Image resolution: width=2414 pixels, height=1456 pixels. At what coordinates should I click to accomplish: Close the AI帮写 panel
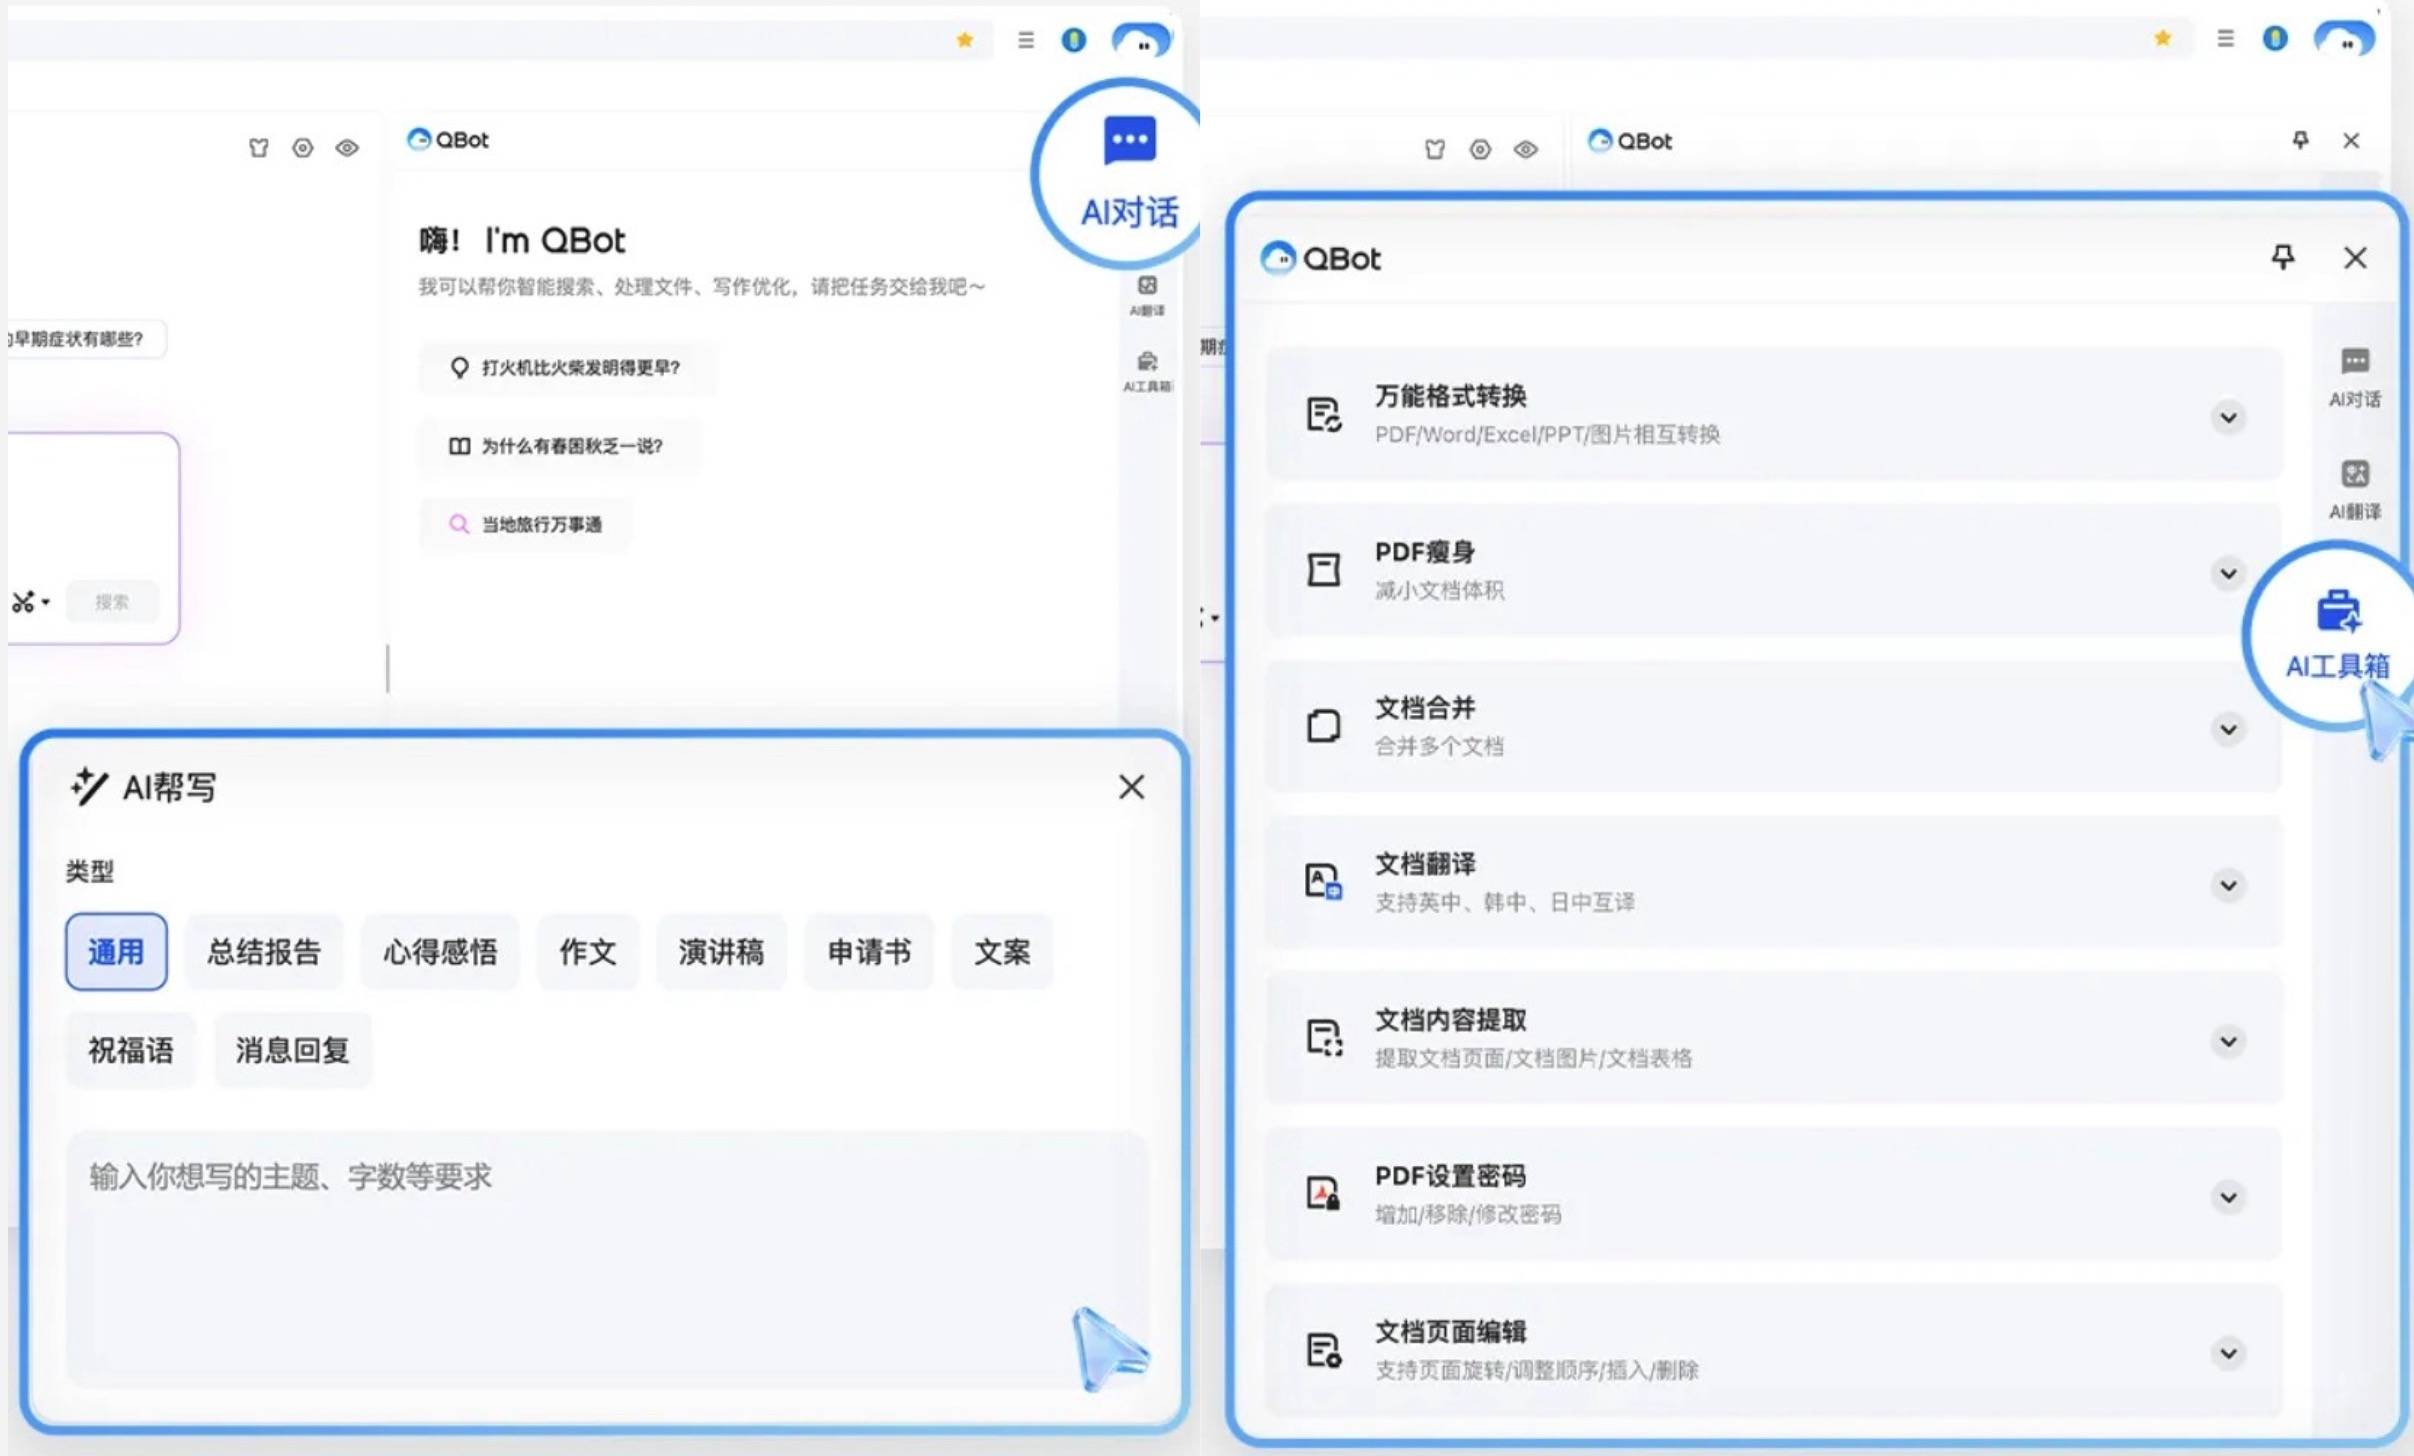pyautogui.click(x=1131, y=787)
